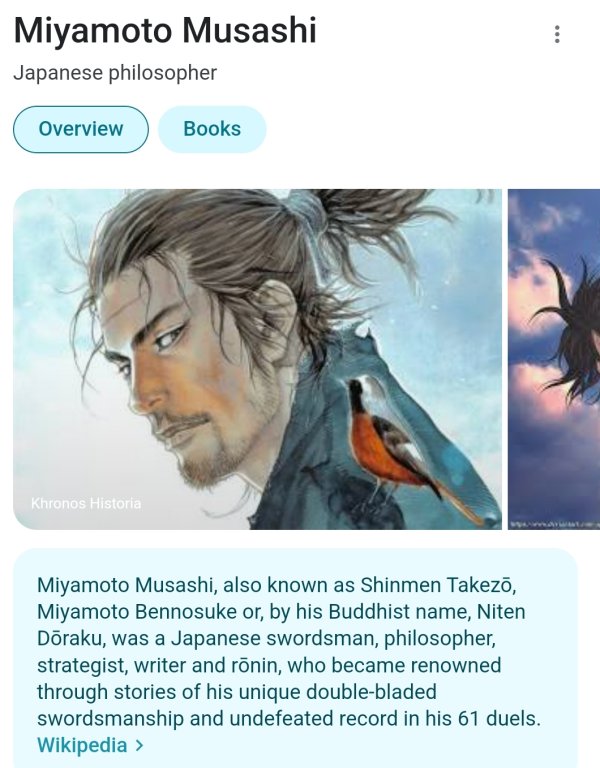The image size is (600, 768).
Task: Tap the Khronos Historia source label
Action: tap(86, 504)
